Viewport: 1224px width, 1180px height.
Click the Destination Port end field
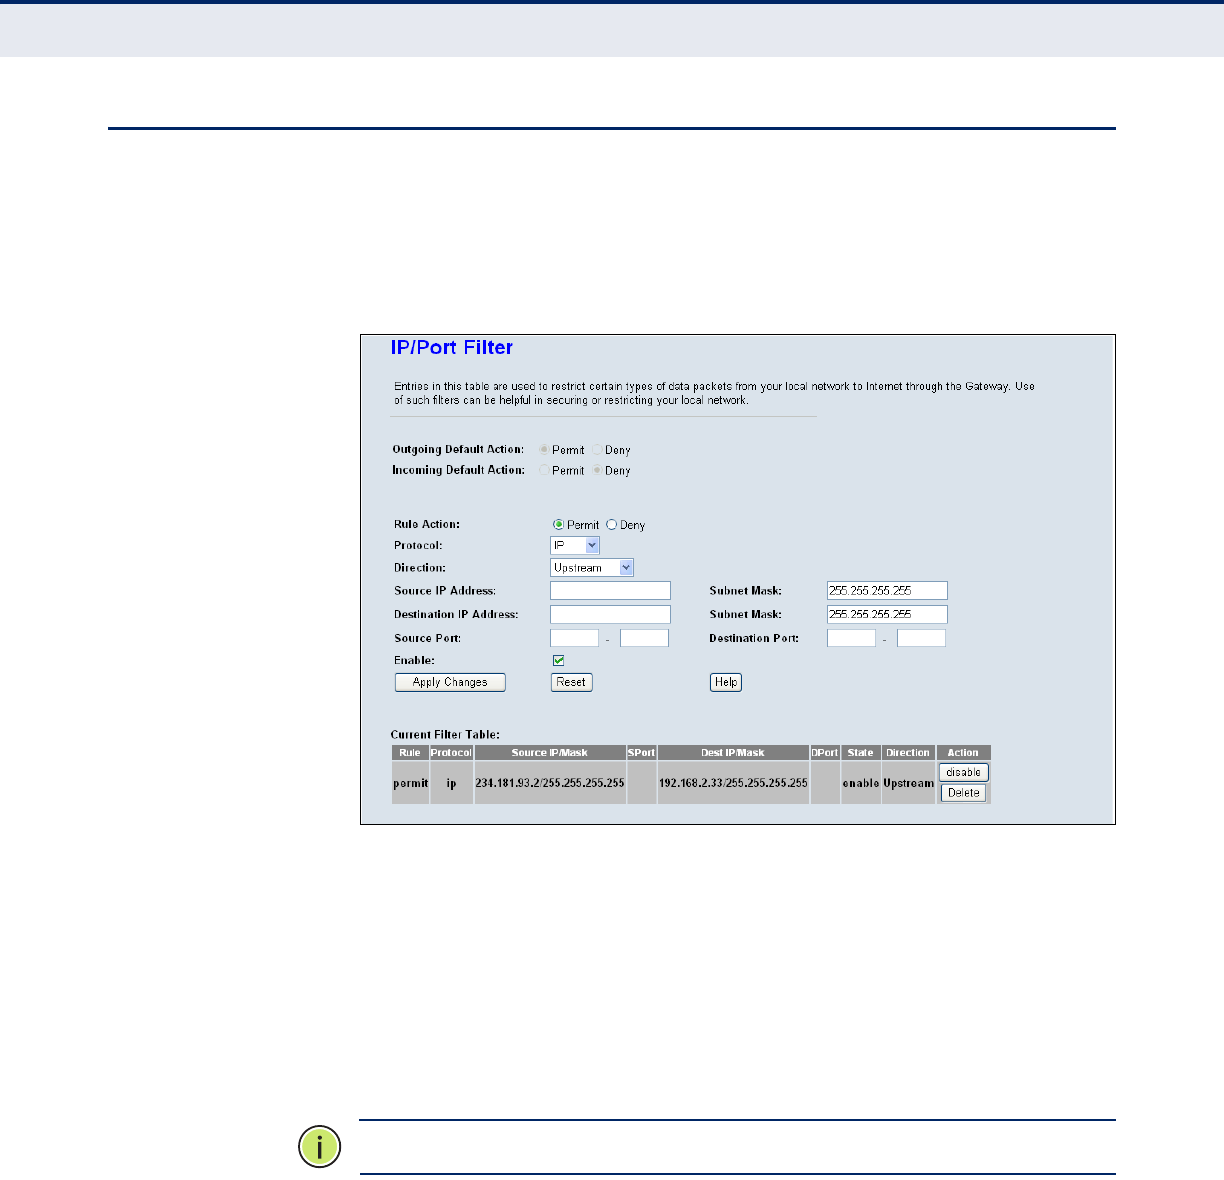[921, 638]
